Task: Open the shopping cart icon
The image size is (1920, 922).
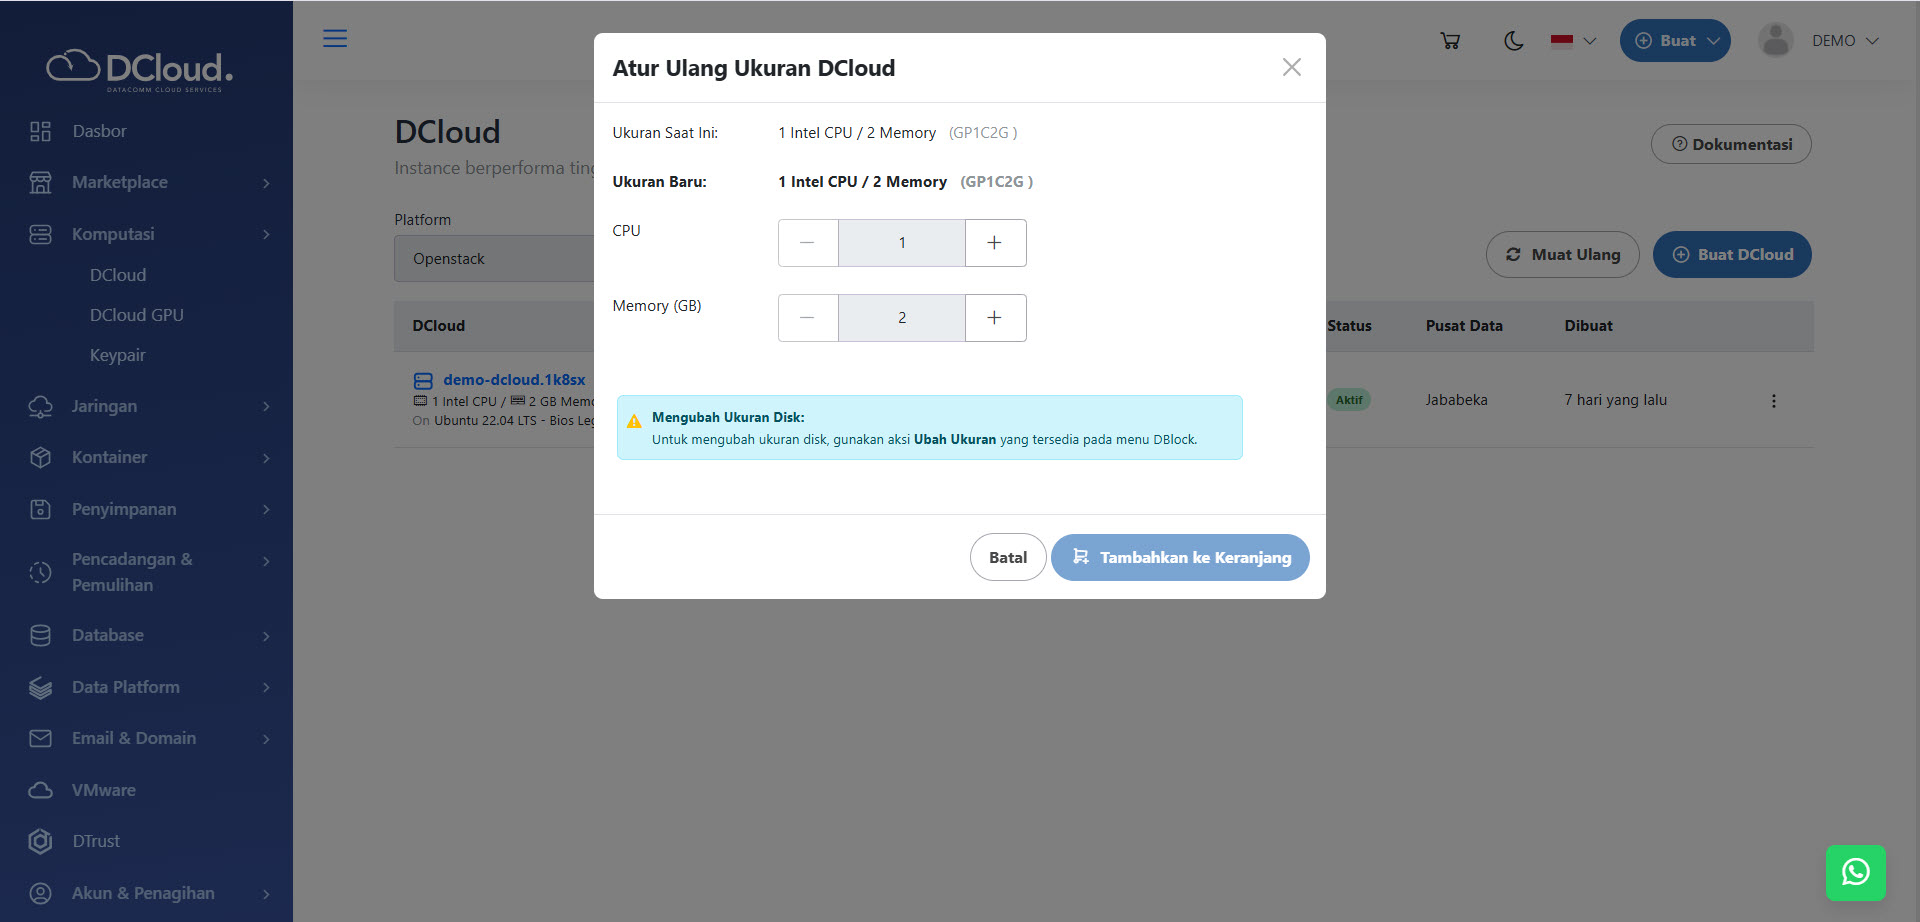Action: pos(1450,41)
